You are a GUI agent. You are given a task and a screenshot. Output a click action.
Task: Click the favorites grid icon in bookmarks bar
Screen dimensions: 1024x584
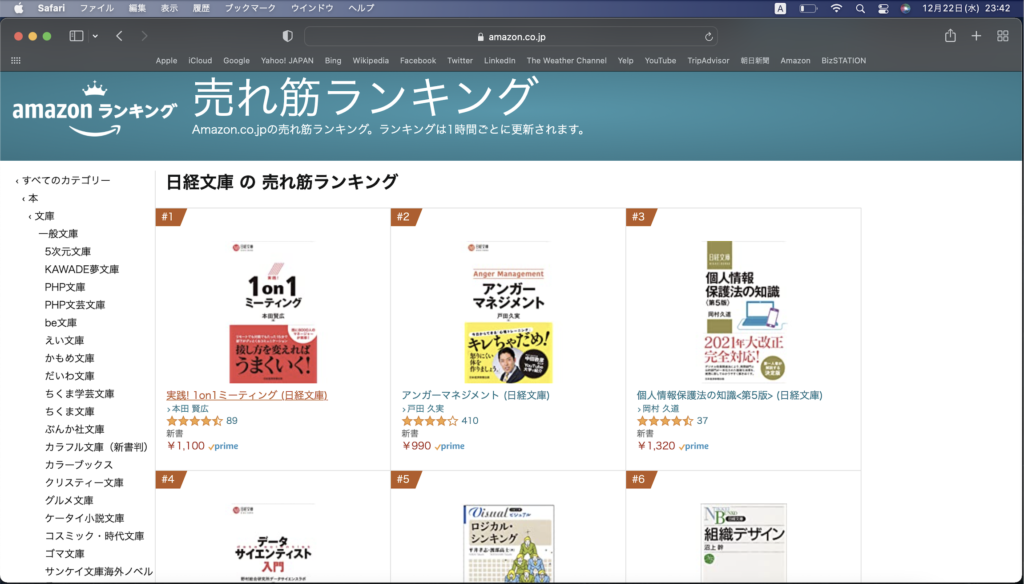coord(15,60)
